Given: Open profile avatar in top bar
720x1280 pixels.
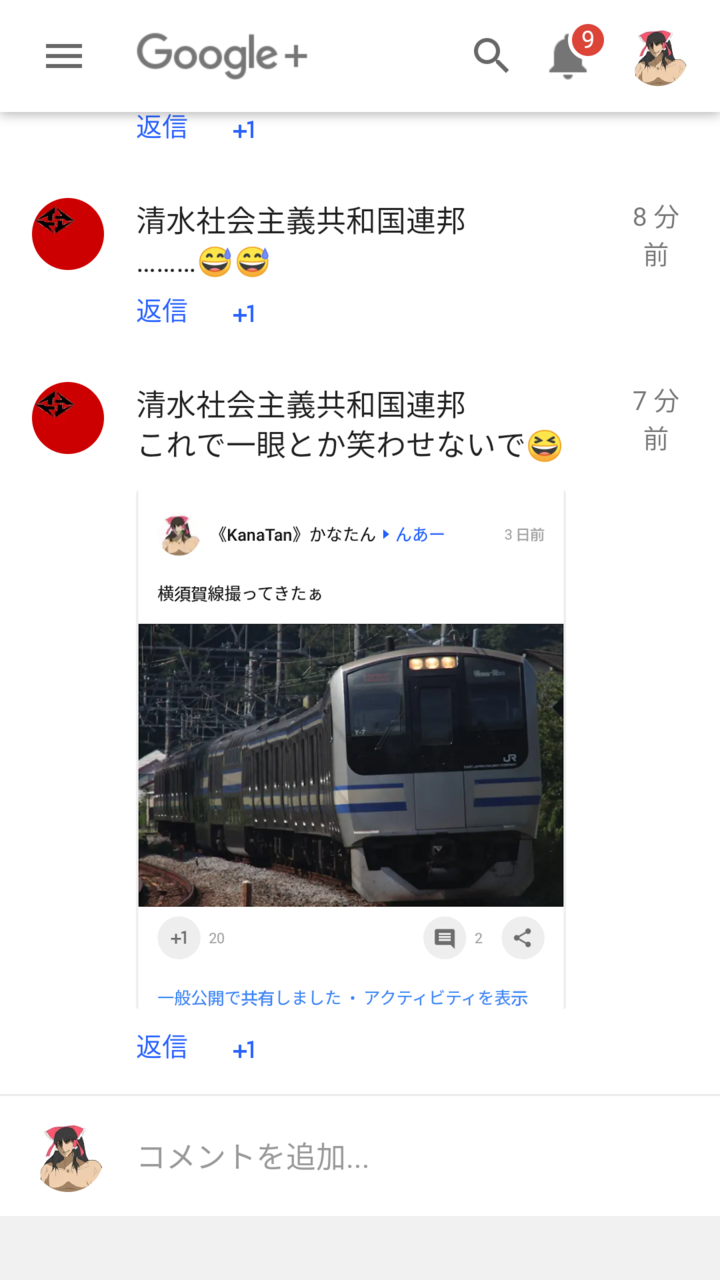Looking at the screenshot, I should [660, 57].
